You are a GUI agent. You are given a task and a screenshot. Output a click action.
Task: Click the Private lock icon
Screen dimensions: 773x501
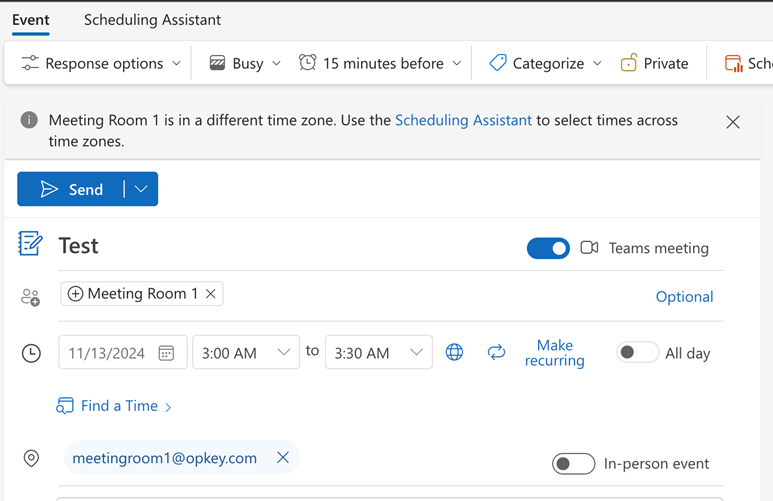click(x=629, y=63)
